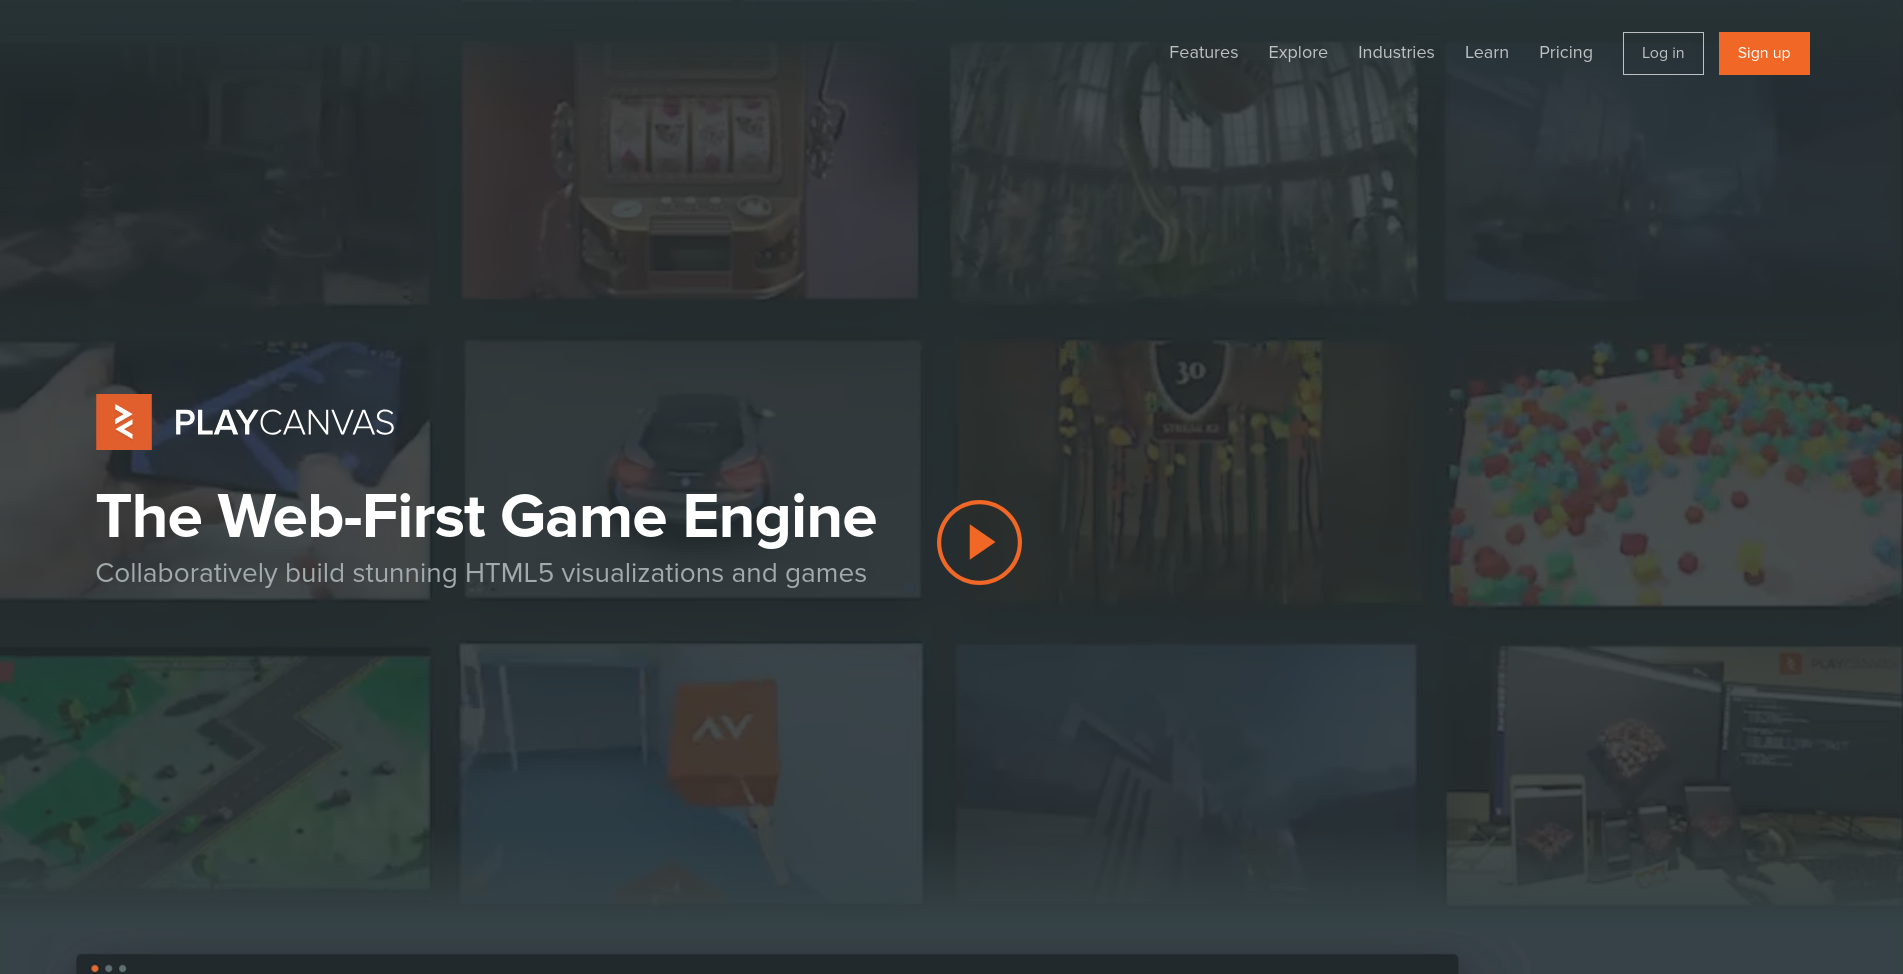The width and height of the screenshot is (1903, 974).
Task: Open the glass greenhouse scene thumbnail
Action: click(x=1183, y=170)
